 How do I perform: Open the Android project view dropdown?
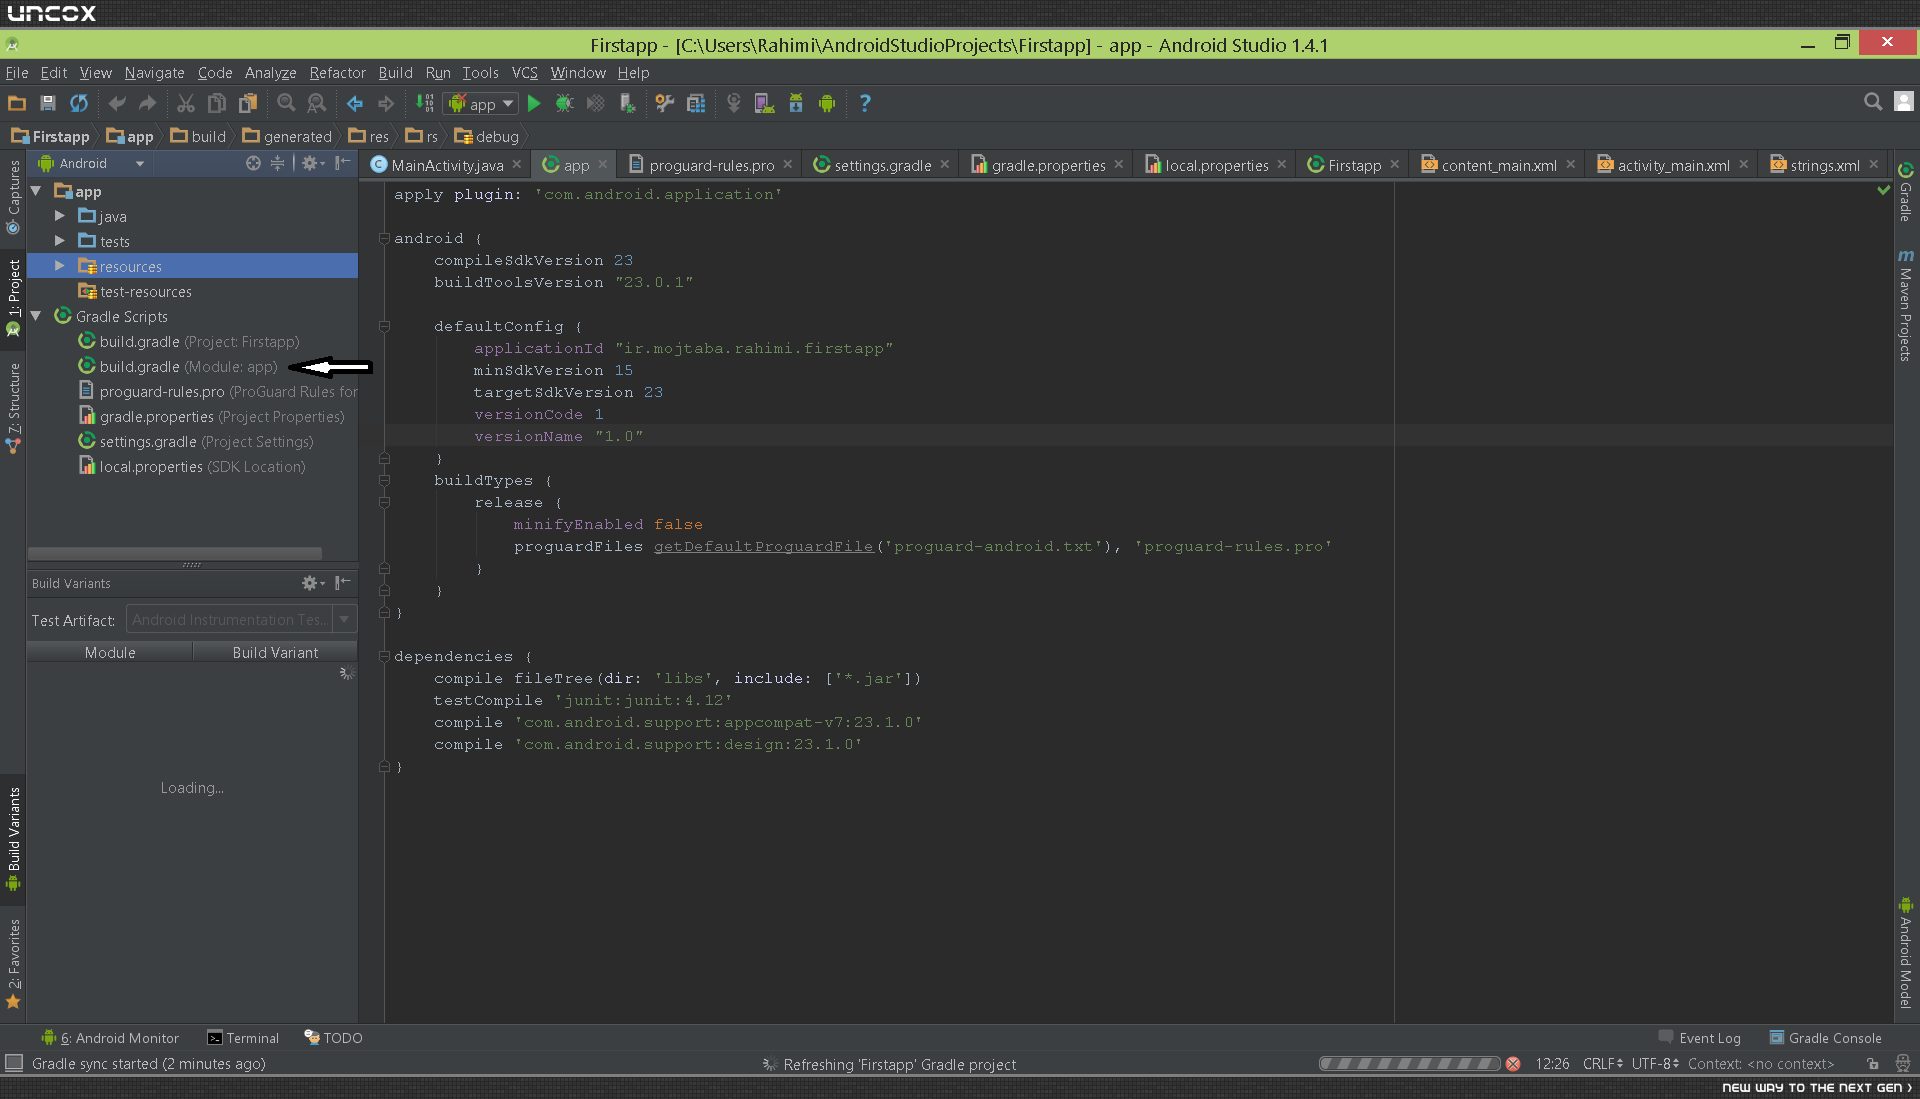click(91, 163)
